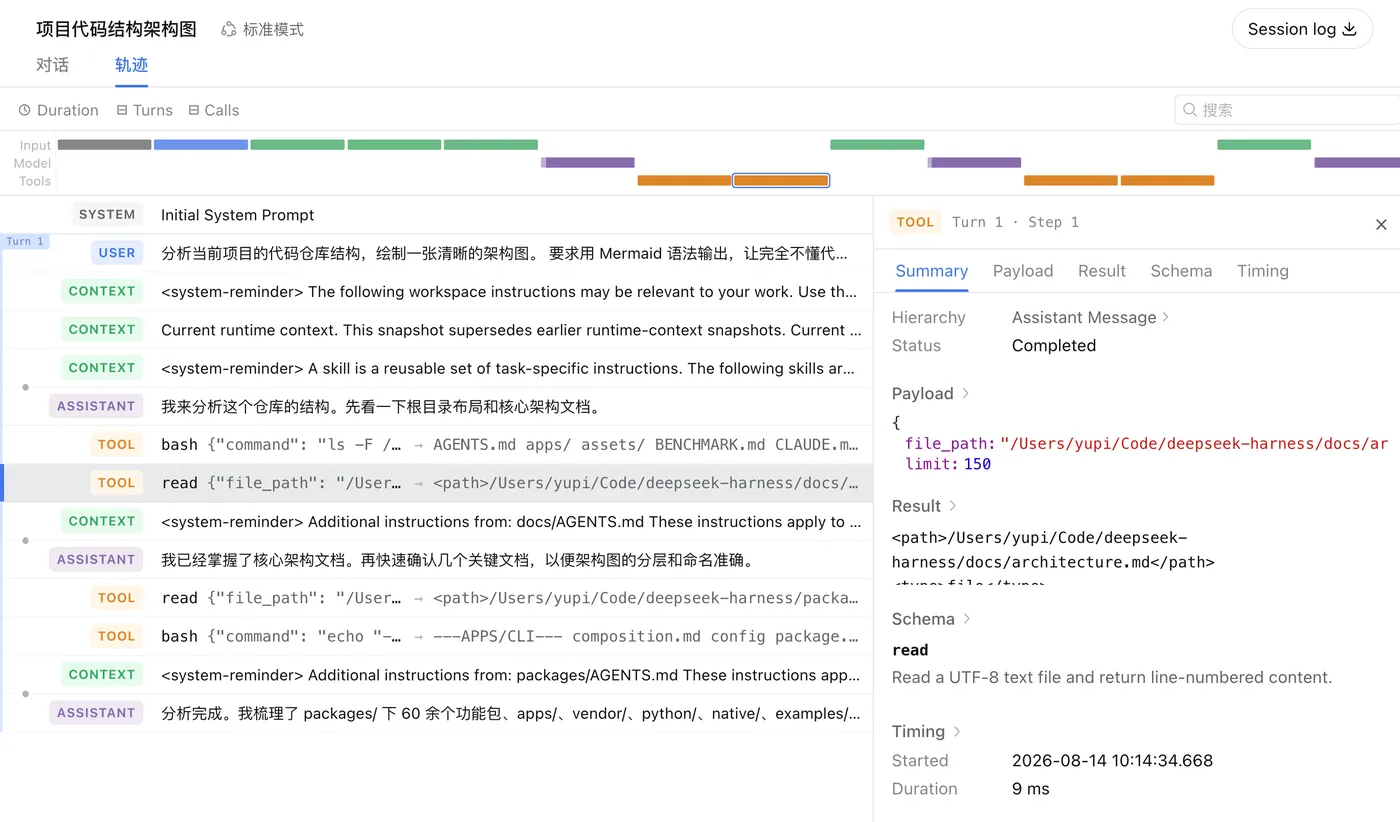
Task: Click the Completed status value
Action: point(1054,345)
